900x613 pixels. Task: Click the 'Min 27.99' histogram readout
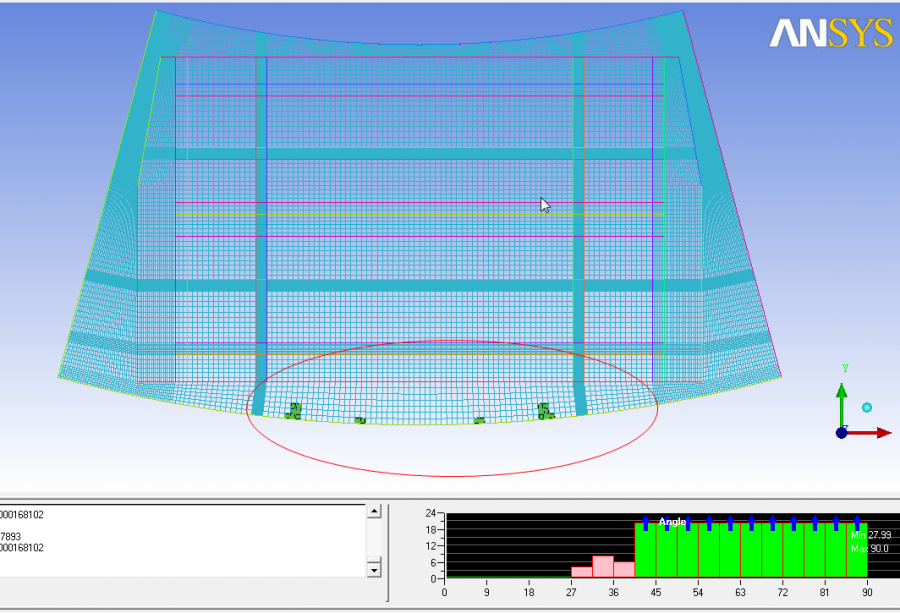pyautogui.click(x=871, y=535)
